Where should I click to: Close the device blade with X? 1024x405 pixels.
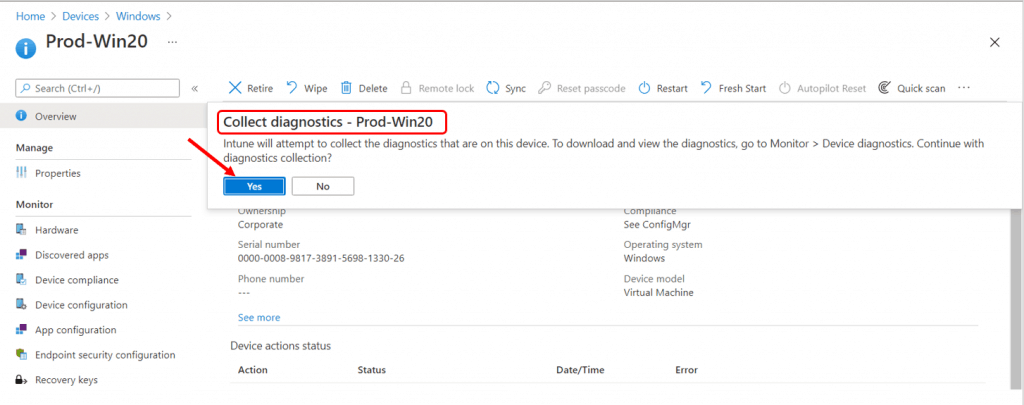point(995,42)
